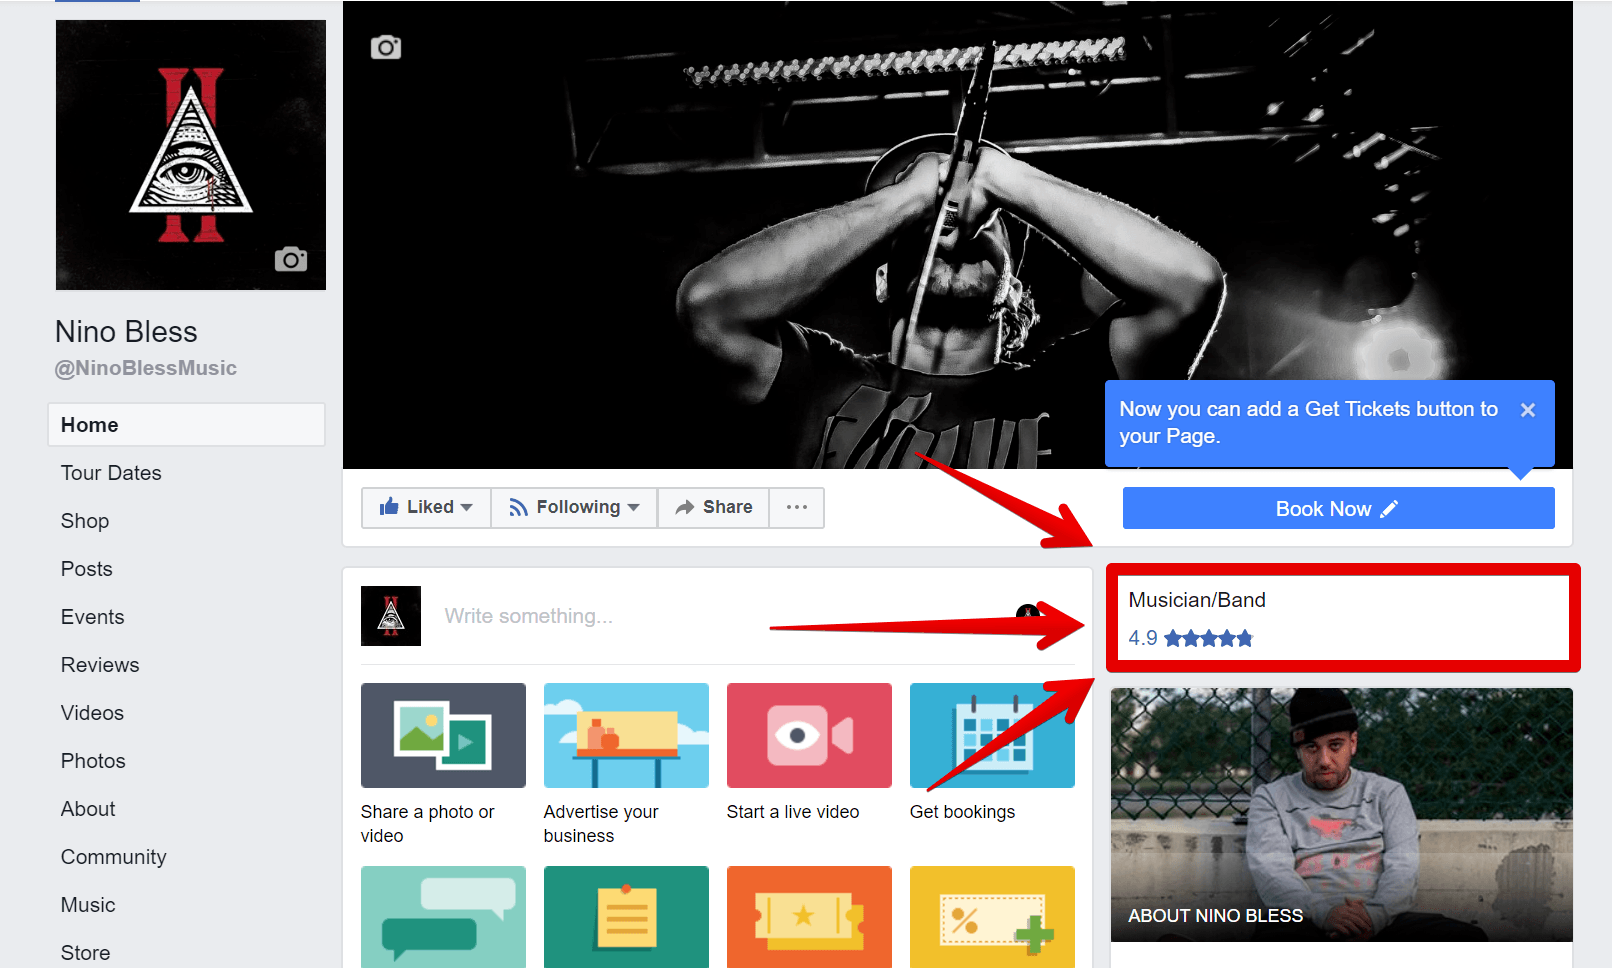Screen dimensions: 1612x968
Task: Click the About Nino Bless photo card
Action: click(x=1342, y=815)
